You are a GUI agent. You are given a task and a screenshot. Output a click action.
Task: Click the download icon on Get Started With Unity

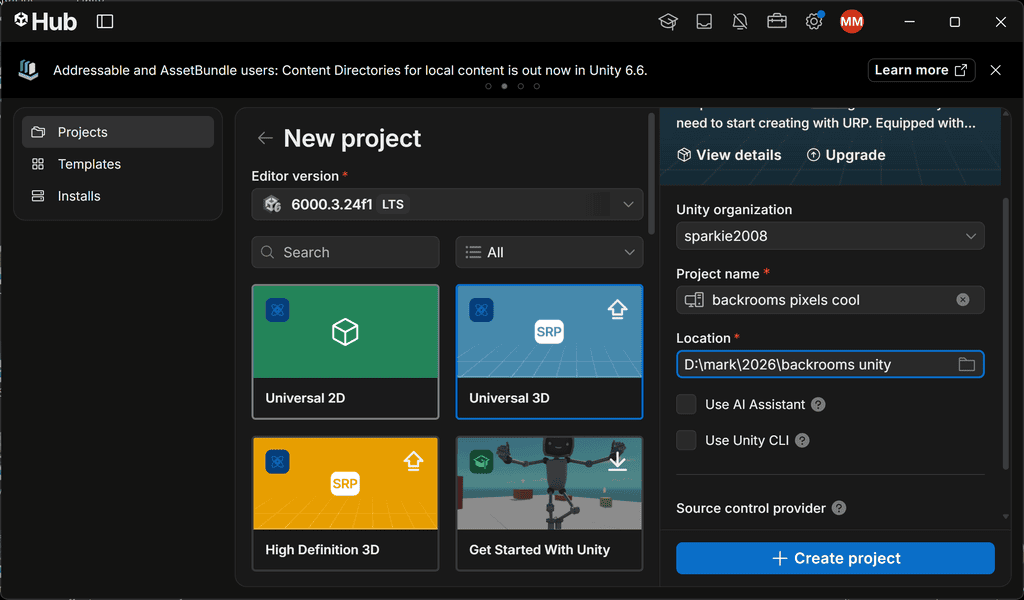617,461
